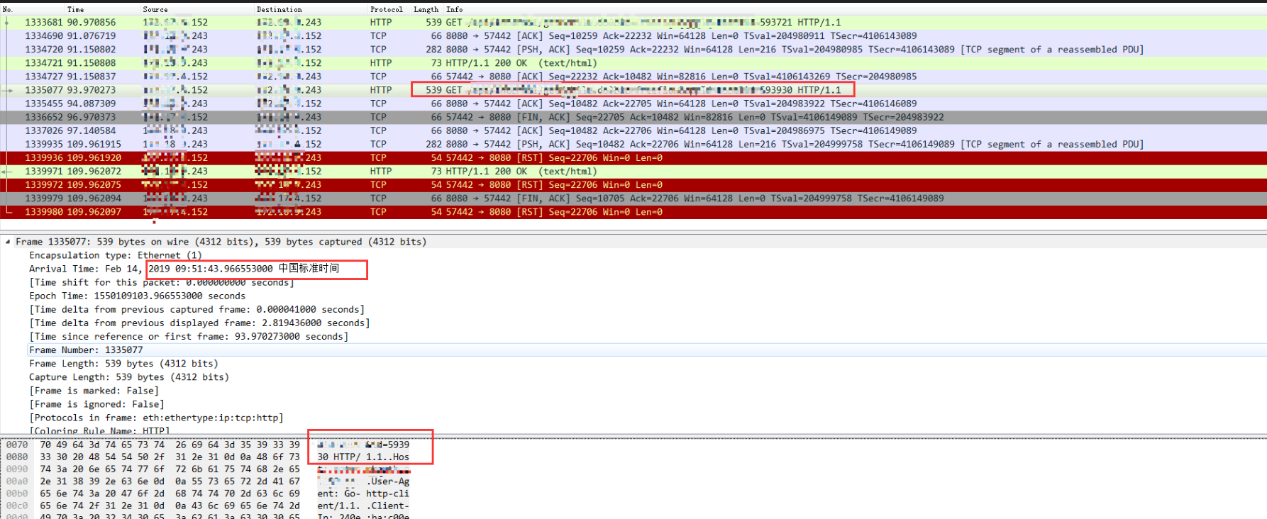Select packet row number 1339935
1267x519 pixels.
tap(633, 144)
